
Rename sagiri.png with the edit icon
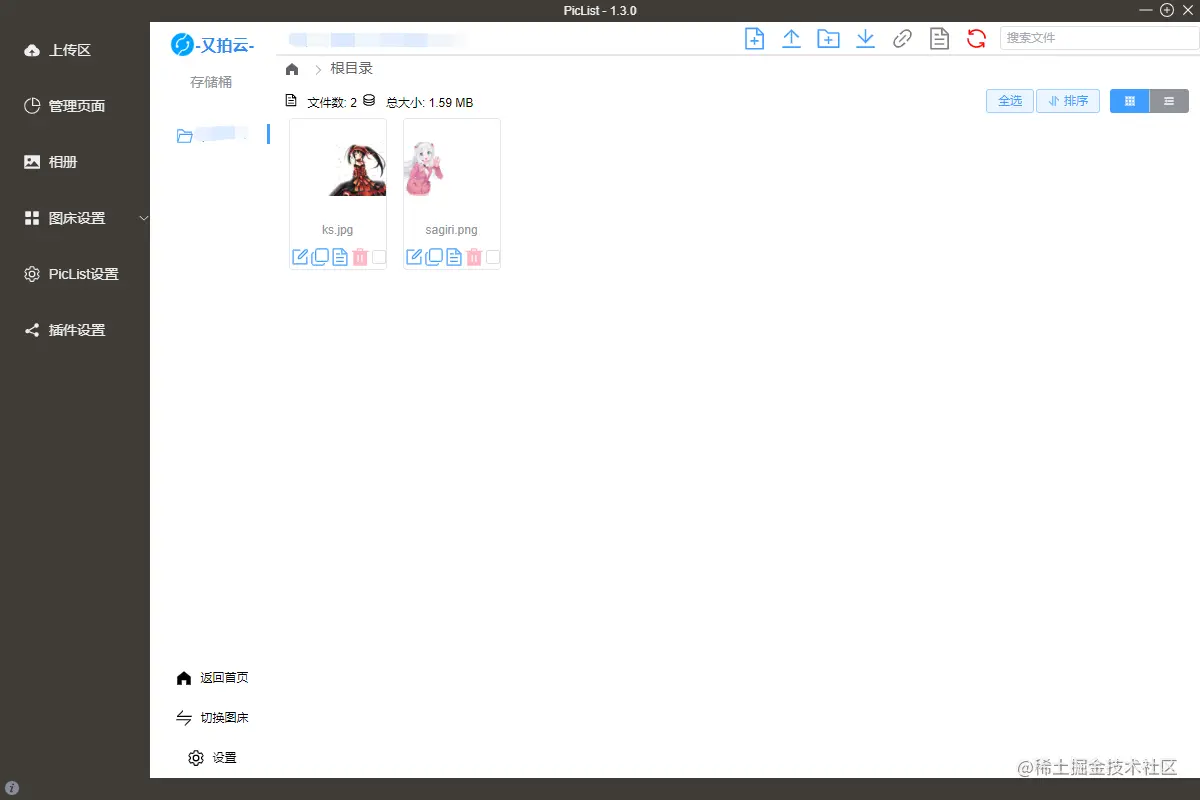(x=414, y=257)
